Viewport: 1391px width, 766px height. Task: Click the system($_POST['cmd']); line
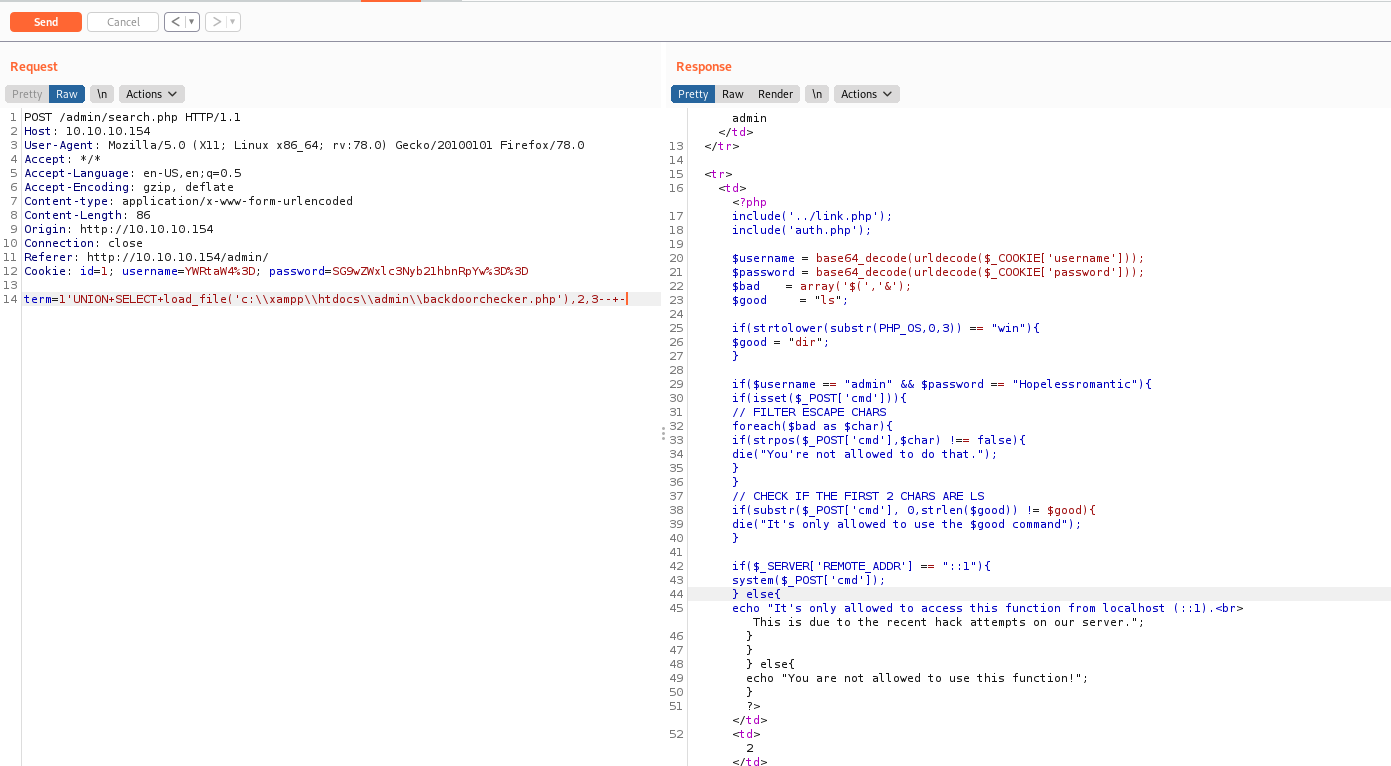pyautogui.click(x=808, y=580)
